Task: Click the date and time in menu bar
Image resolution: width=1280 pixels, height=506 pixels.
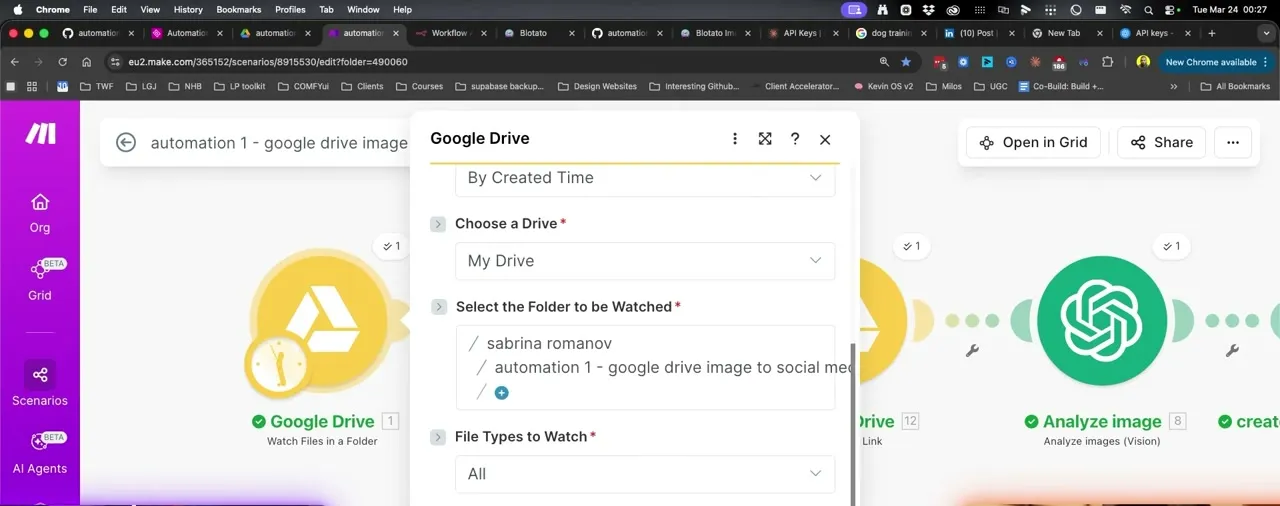Action: [1230, 9]
